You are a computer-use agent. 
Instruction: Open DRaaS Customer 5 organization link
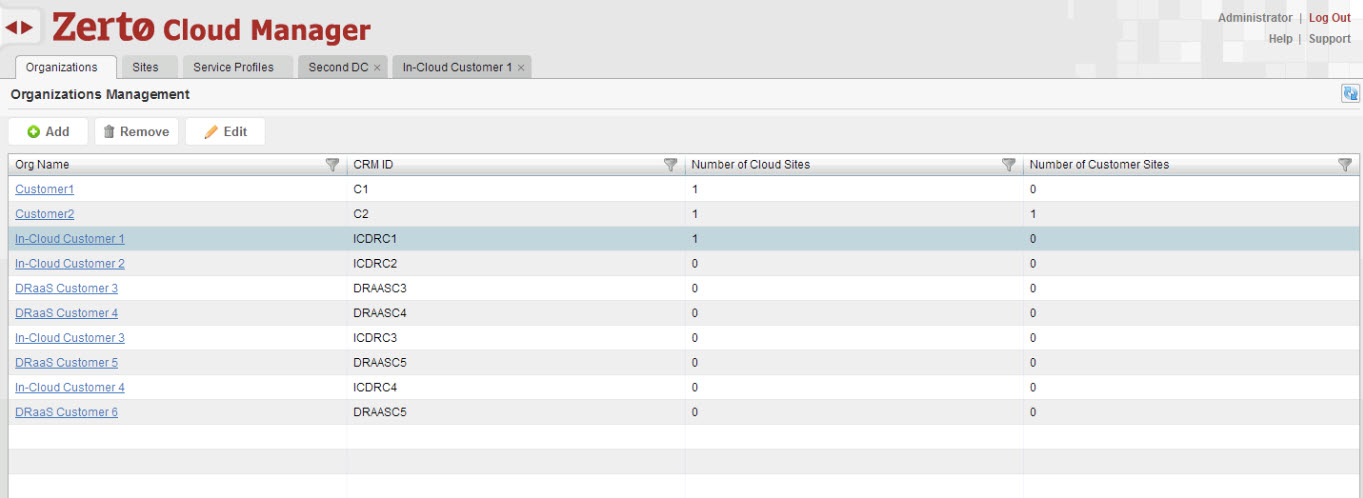(x=66, y=363)
